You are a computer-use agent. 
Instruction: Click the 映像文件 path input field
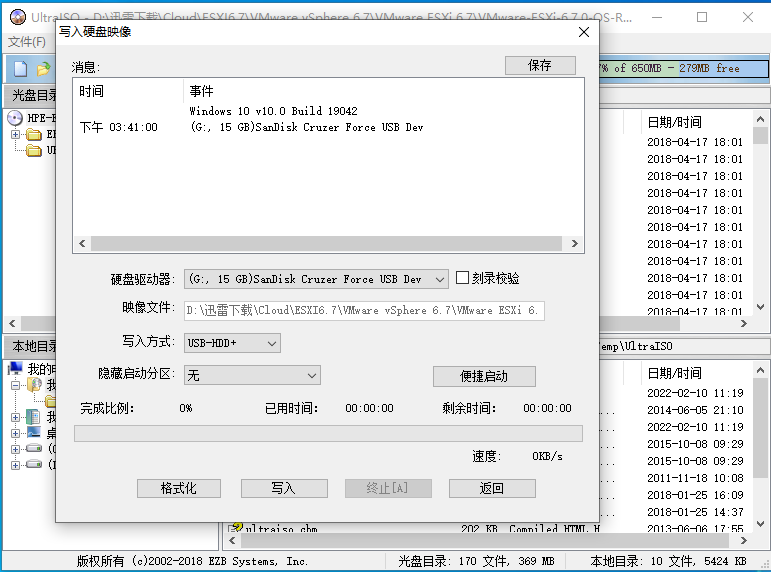364,310
